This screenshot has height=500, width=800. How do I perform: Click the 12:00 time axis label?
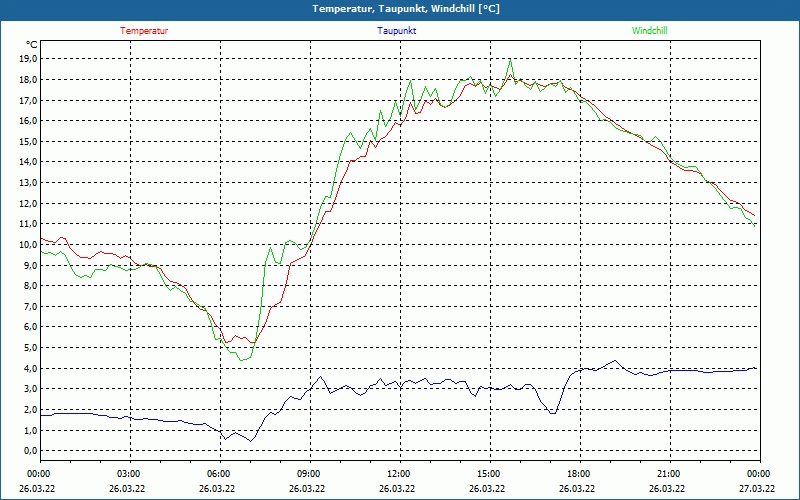[x=398, y=474]
